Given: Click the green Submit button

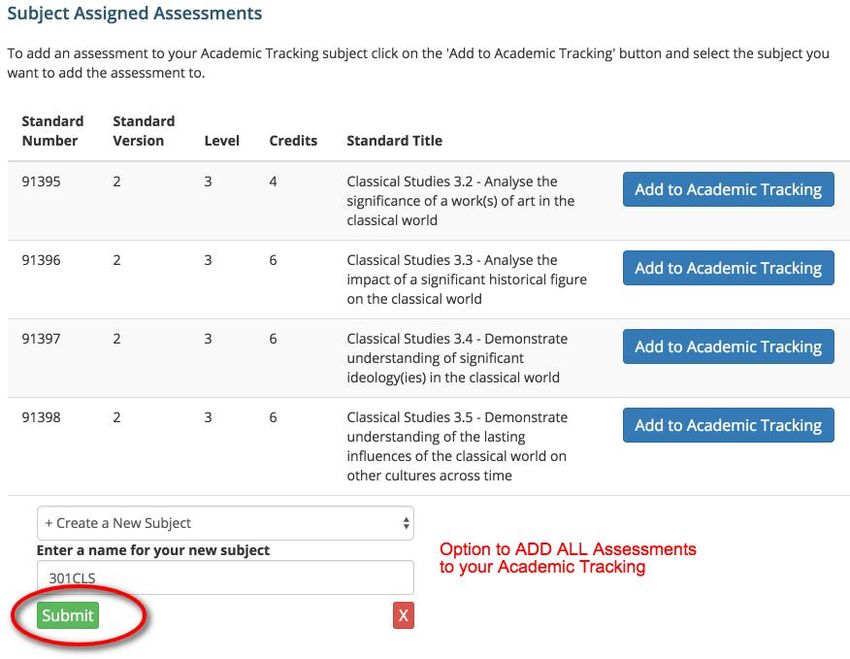Looking at the screenshot, I should [68, 615].
